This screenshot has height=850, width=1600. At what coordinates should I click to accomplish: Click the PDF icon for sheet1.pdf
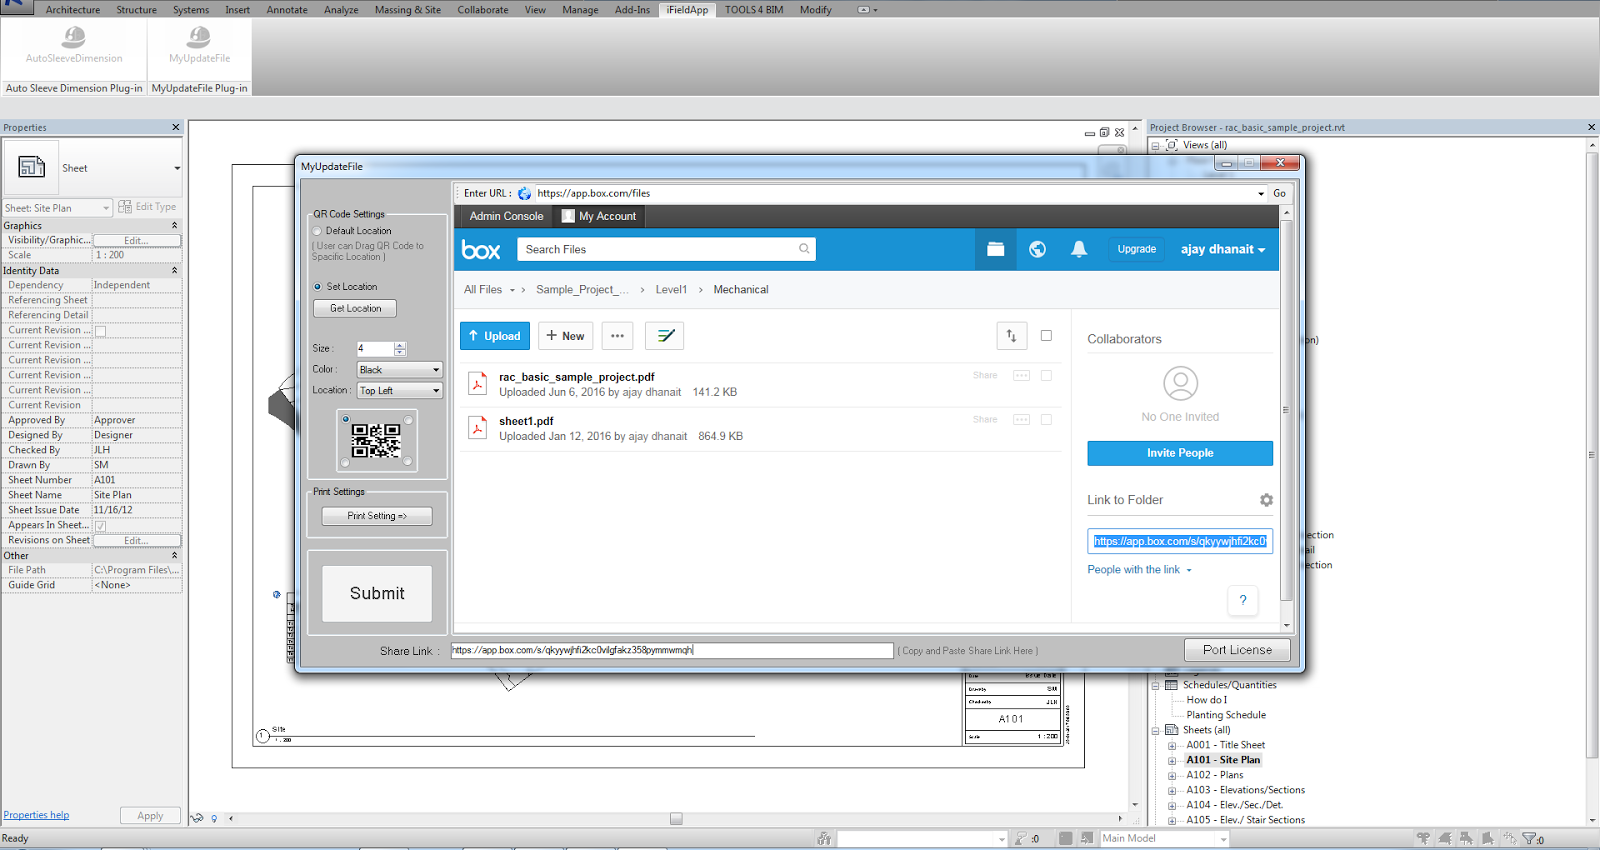click(x=478, y=428)
